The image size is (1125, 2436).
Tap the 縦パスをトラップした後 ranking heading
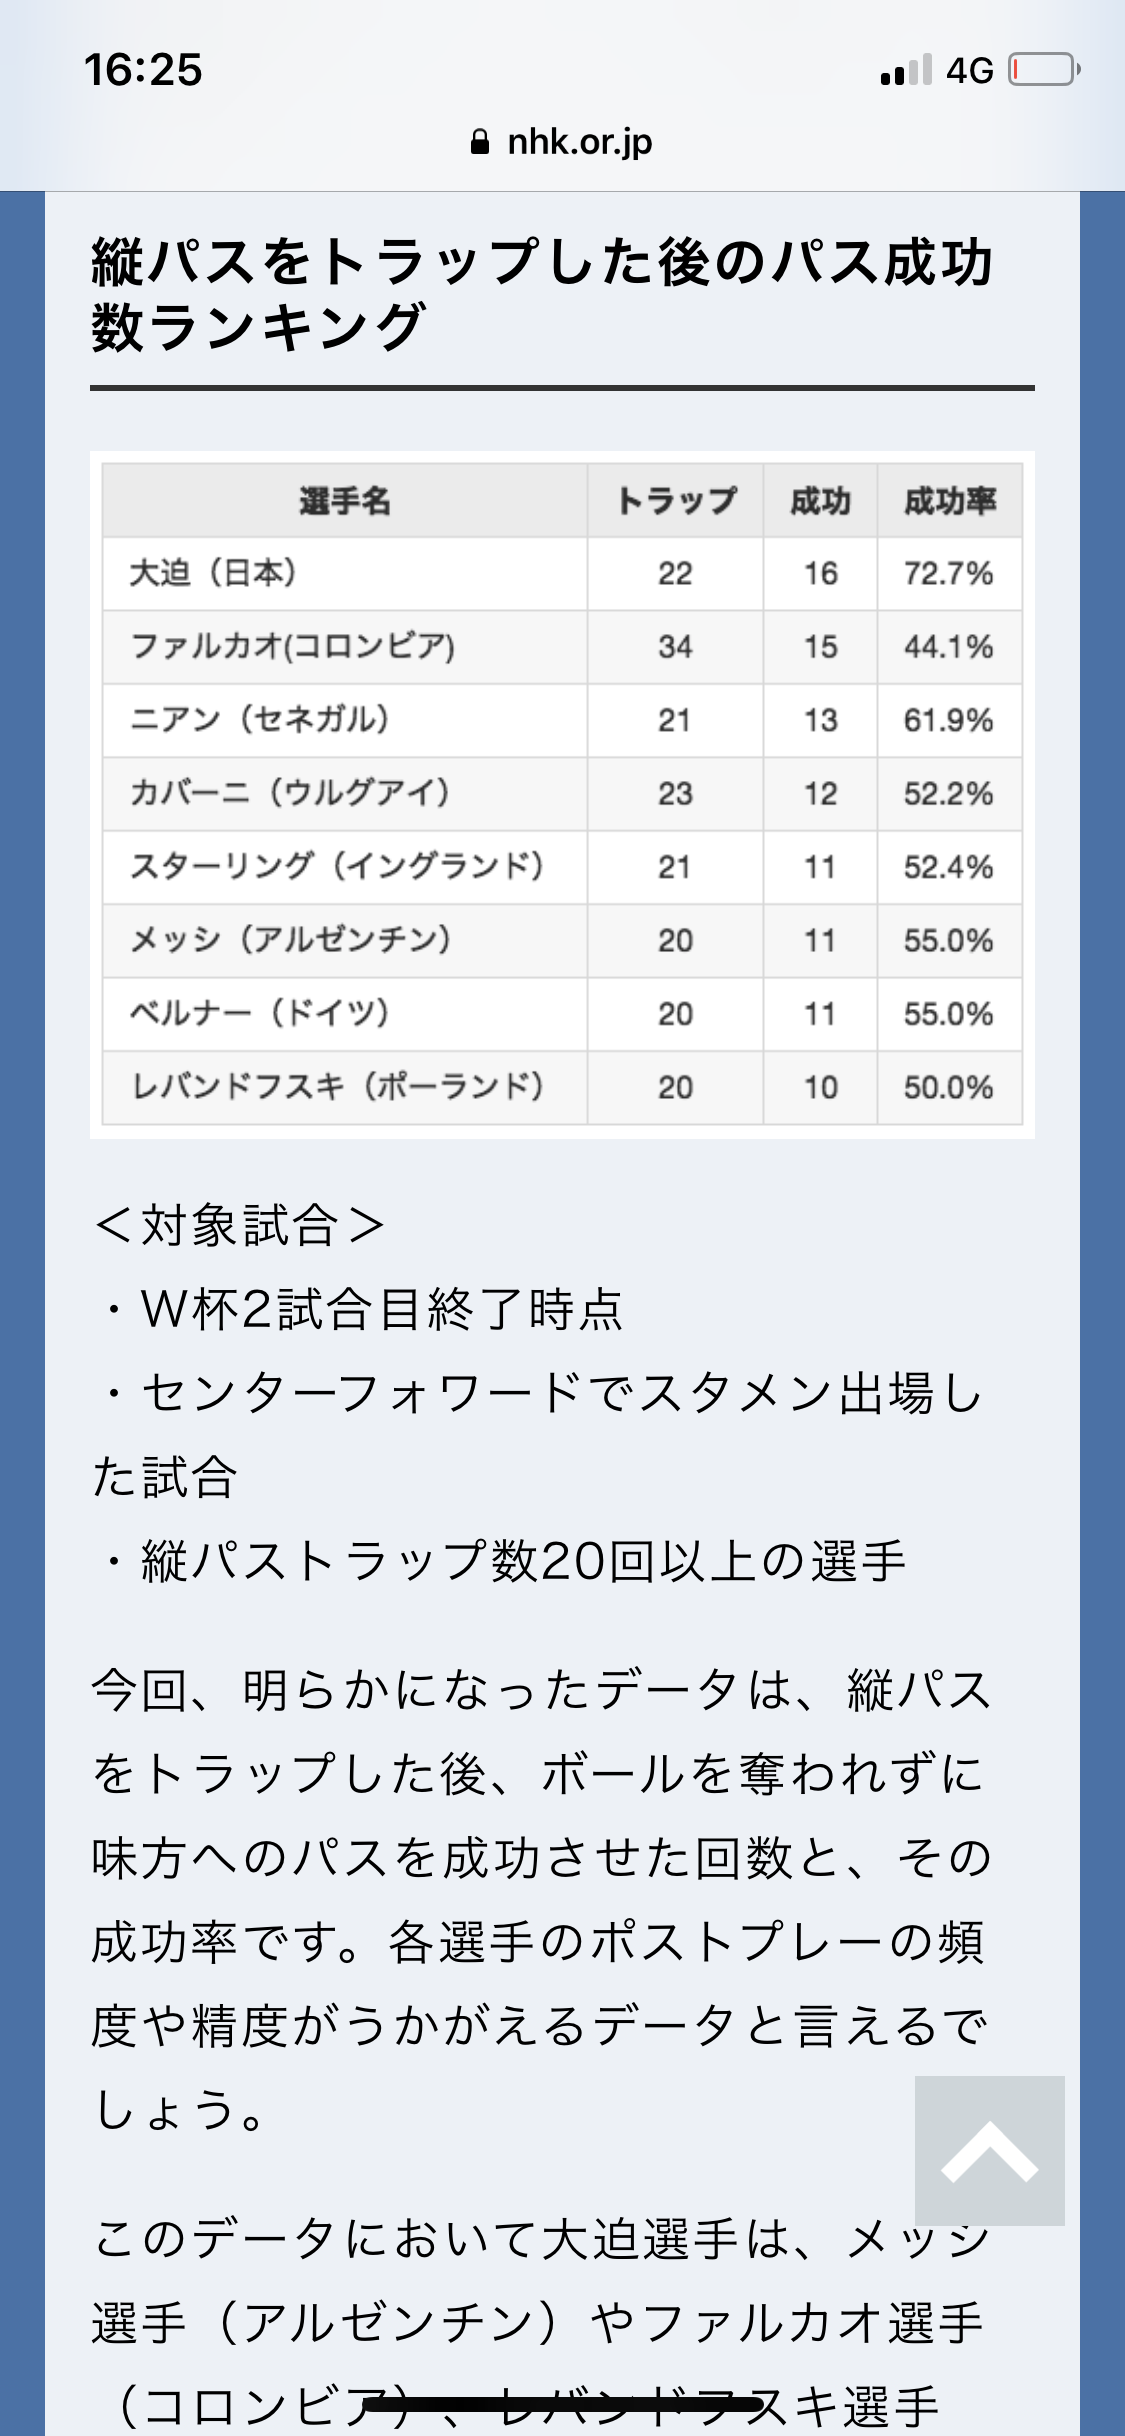coord(540,294)
